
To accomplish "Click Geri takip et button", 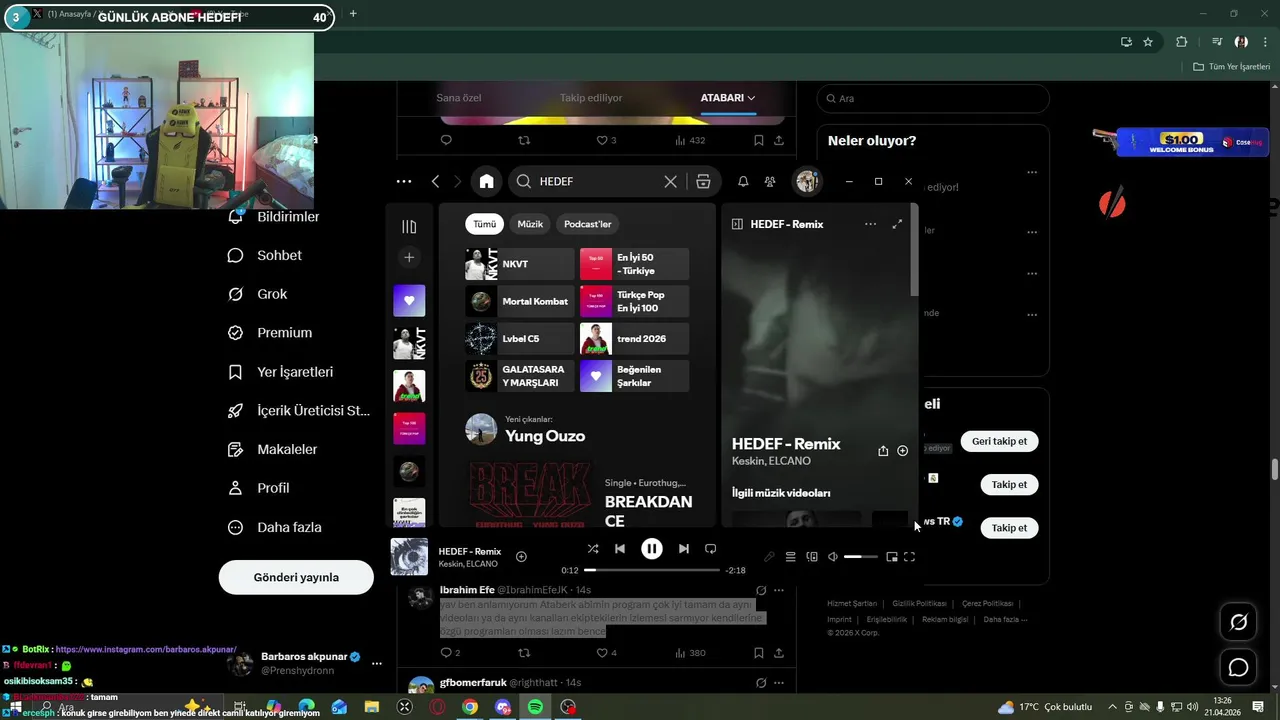I will [999, 441].
